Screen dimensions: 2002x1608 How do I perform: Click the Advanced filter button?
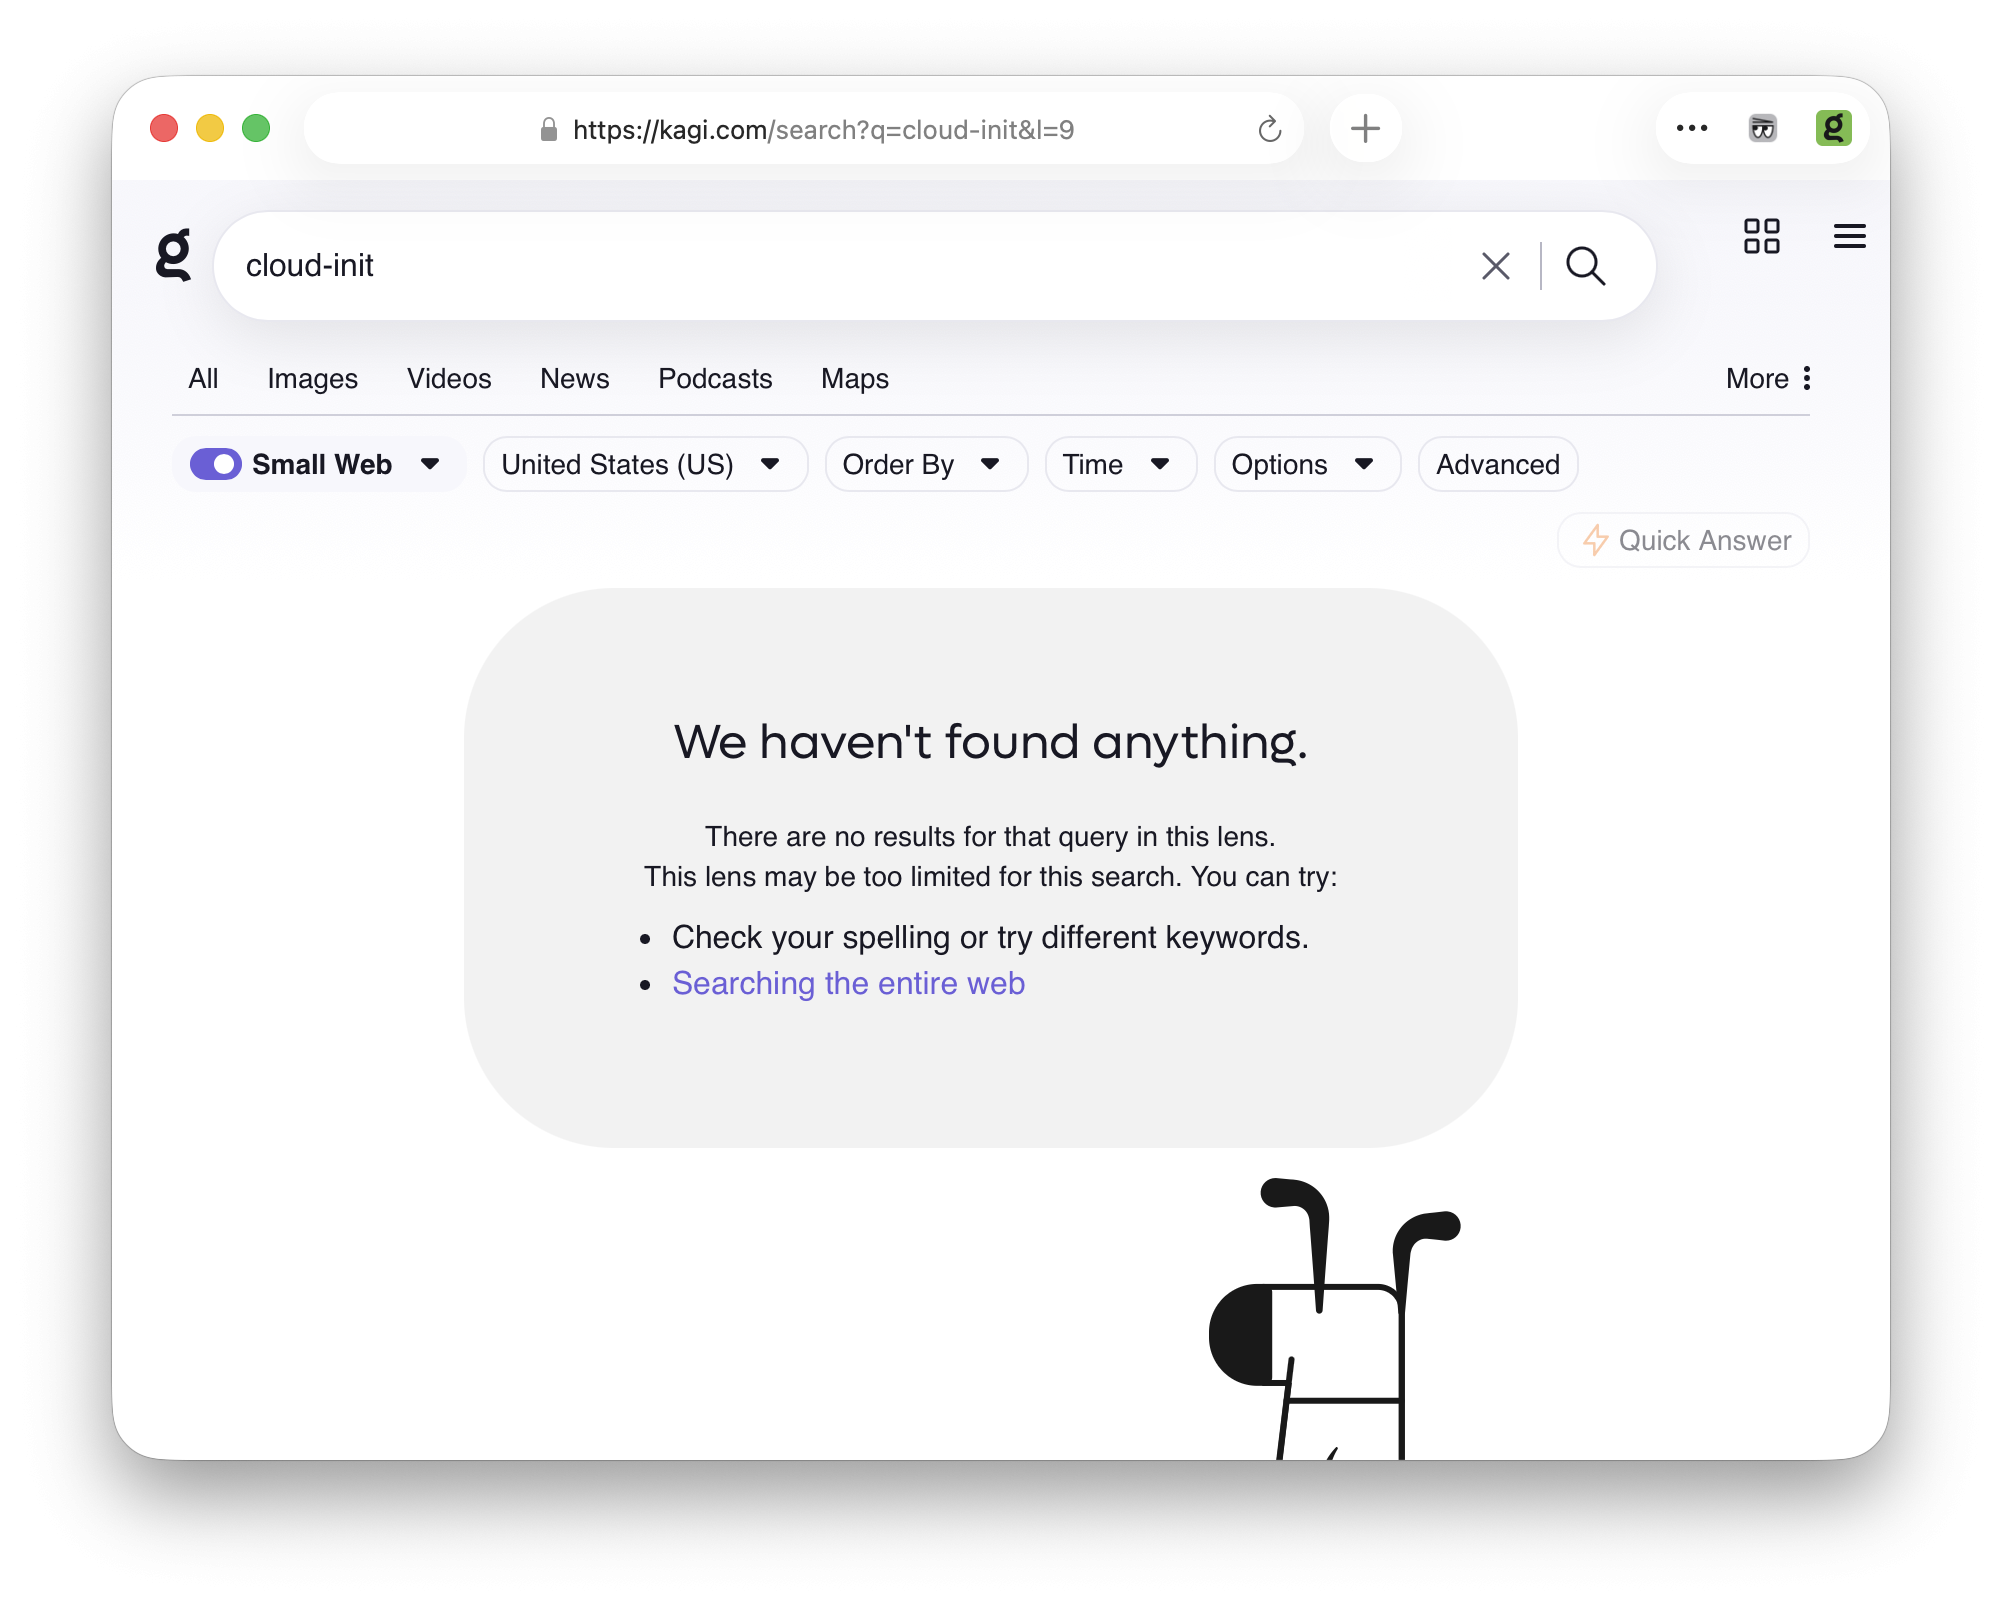pos(1496,464)
